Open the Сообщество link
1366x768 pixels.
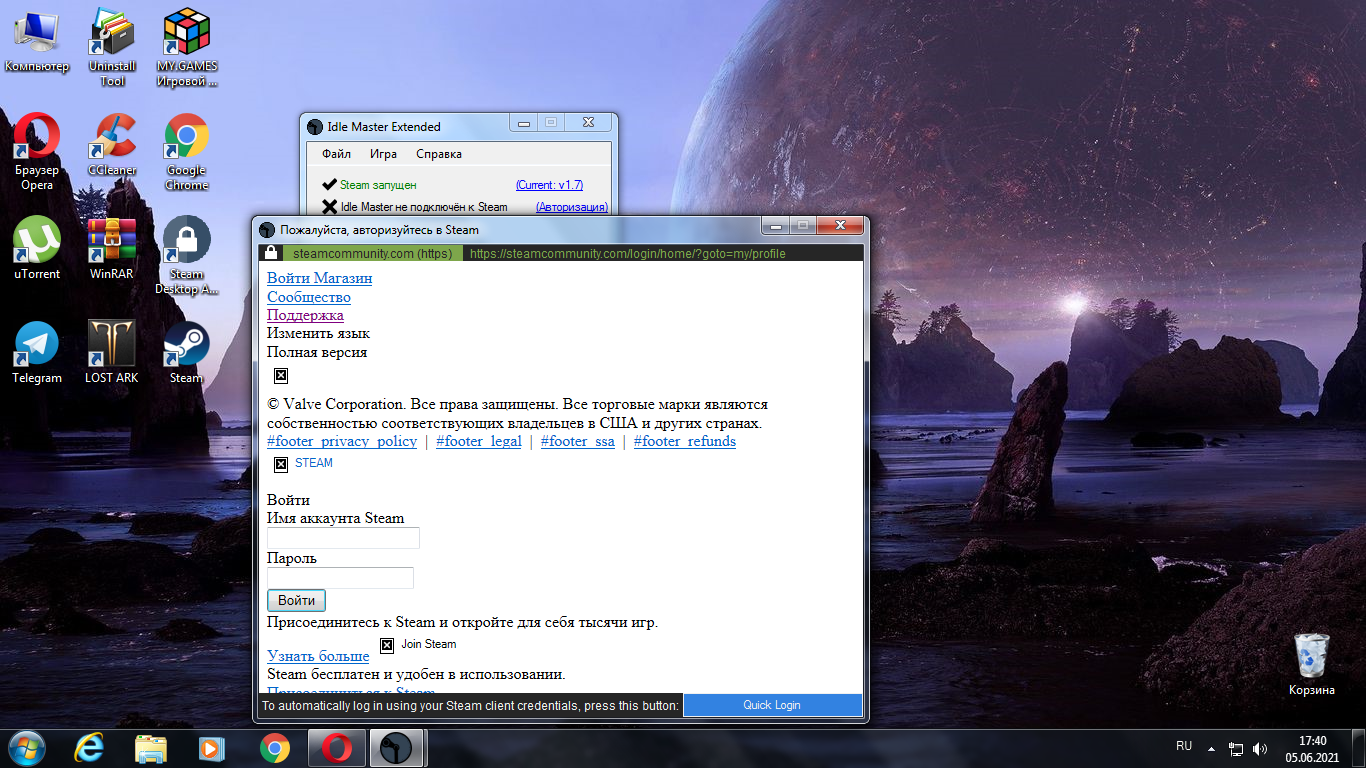(309, 297)
